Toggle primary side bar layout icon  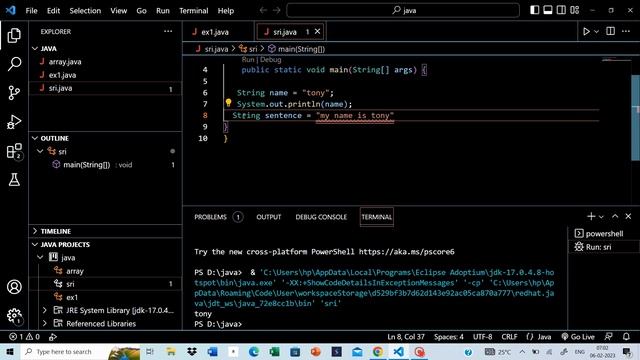(x=534, y=10)
